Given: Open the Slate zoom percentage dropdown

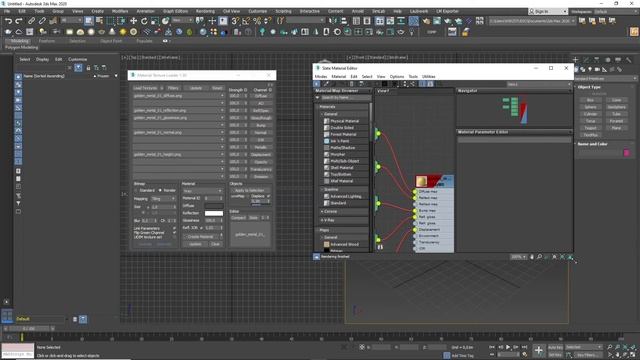Looking at the screenshot, I should [x=518, y=257].
